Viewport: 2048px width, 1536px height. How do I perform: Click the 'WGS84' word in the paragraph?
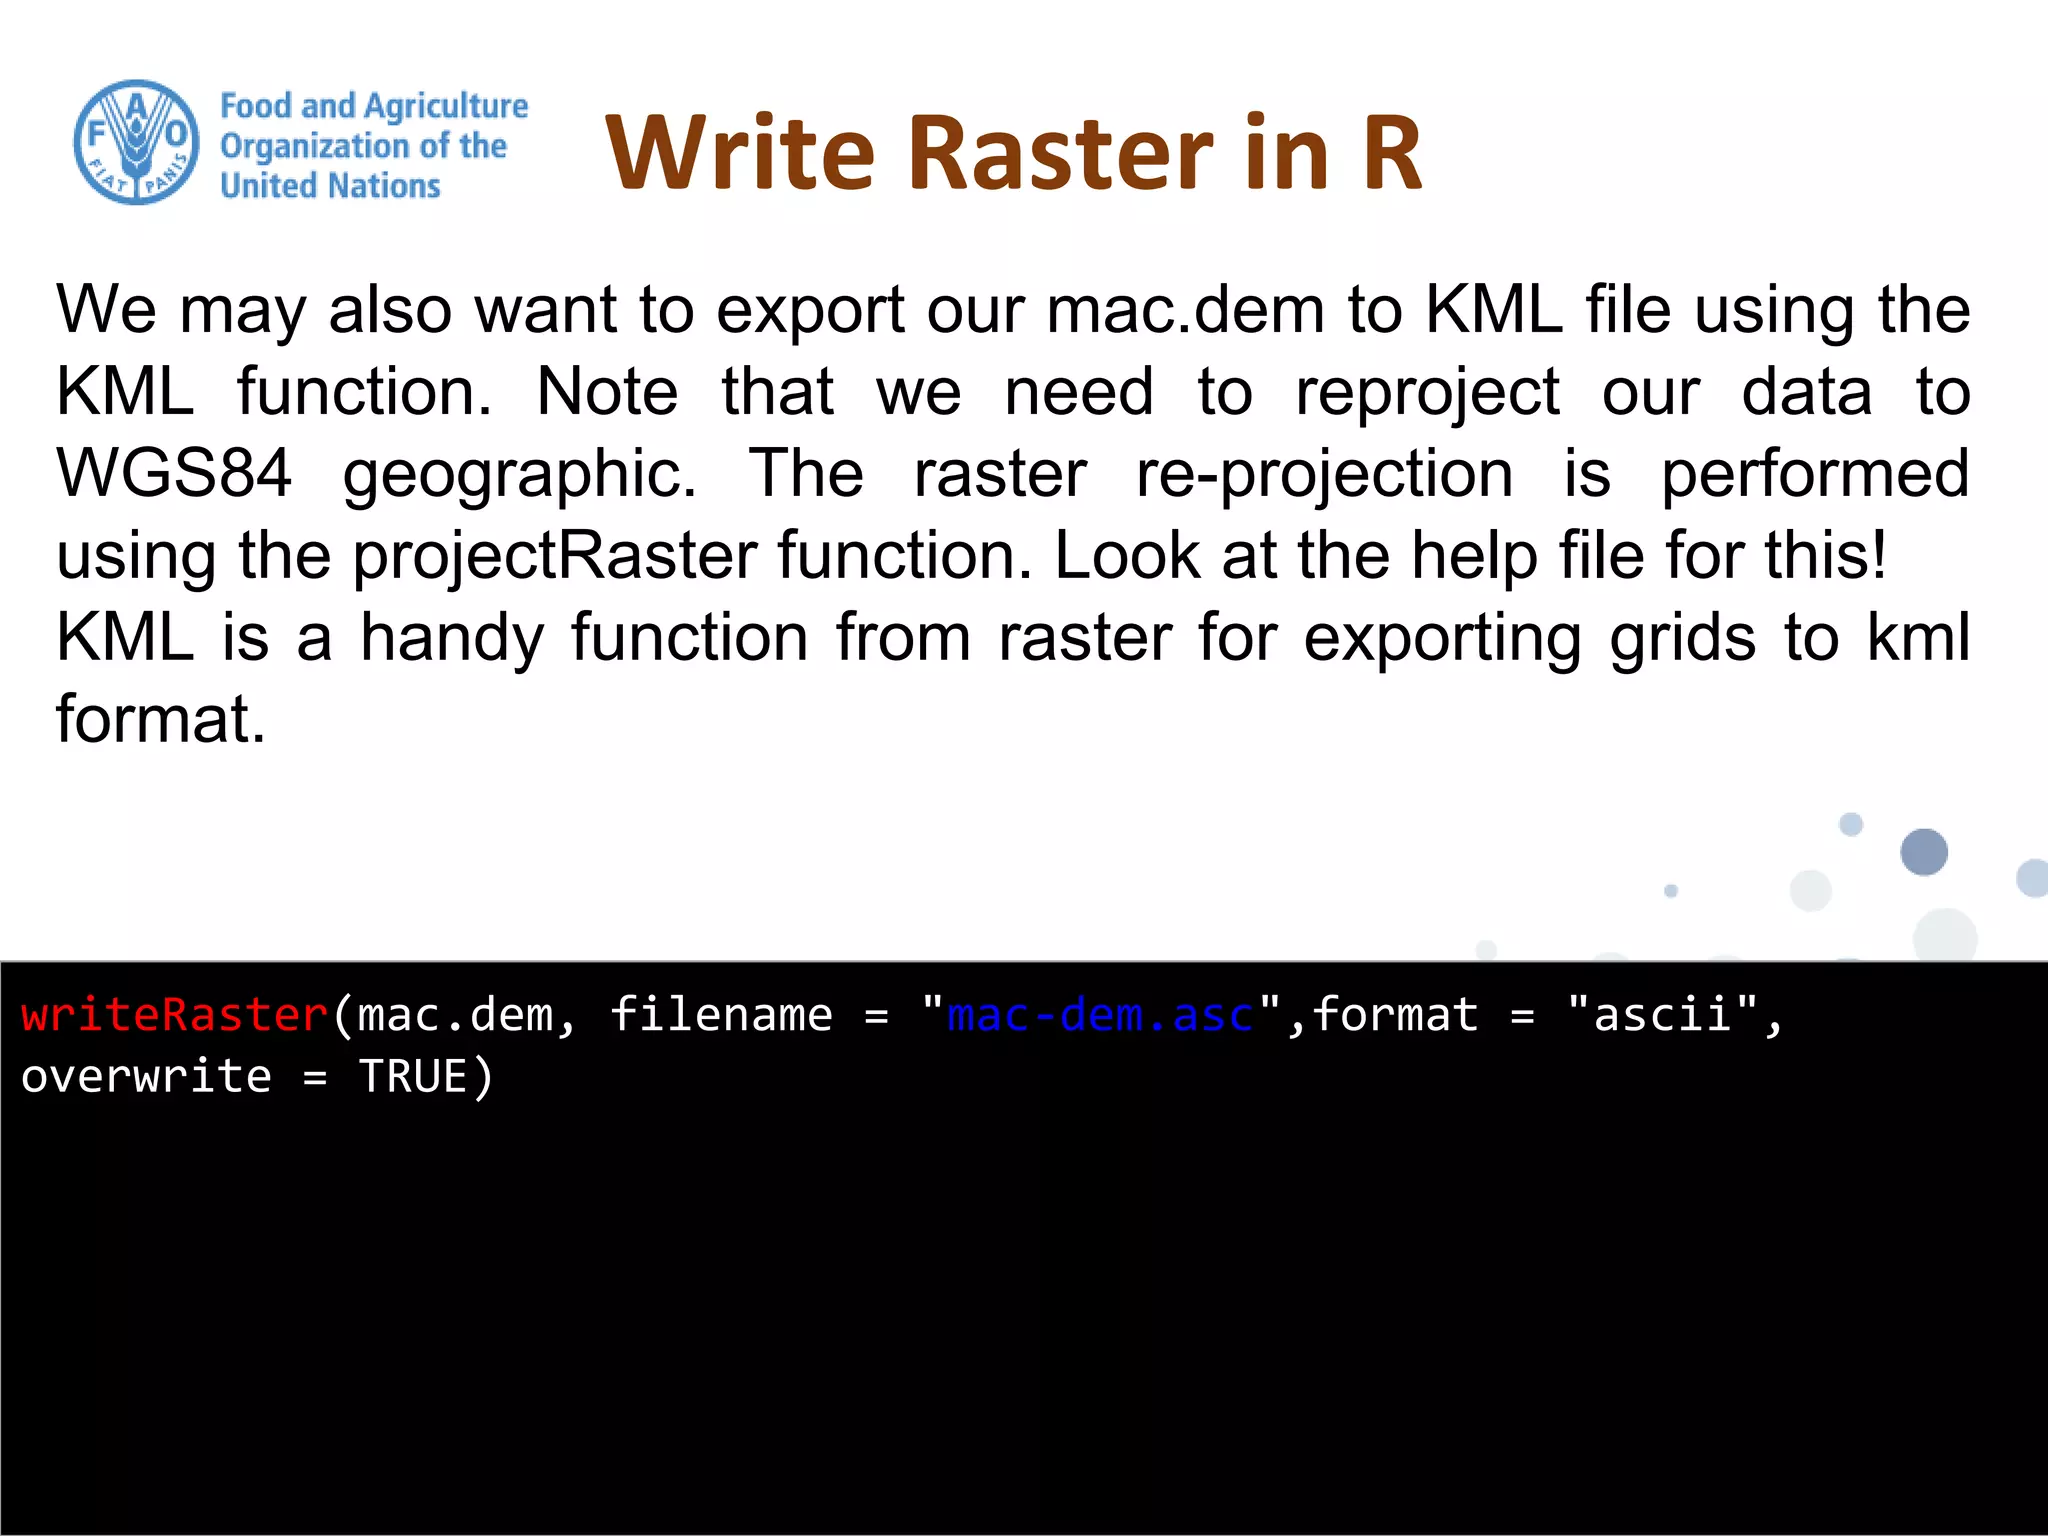click(x=174, y=473)
